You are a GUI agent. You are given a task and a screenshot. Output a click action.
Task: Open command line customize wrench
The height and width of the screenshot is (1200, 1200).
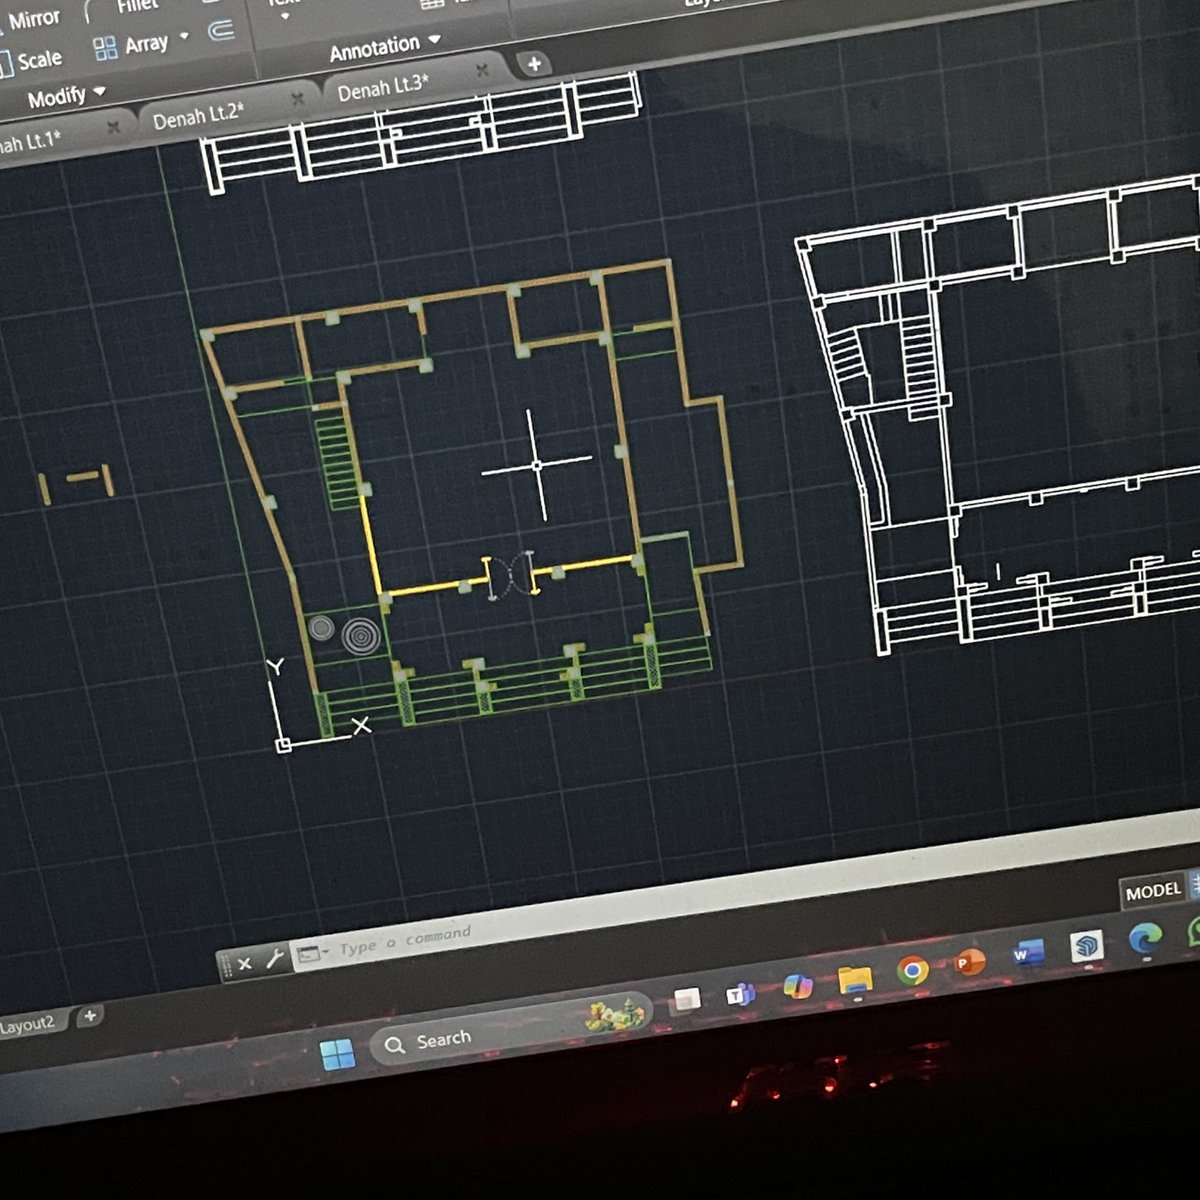[275, 959]
